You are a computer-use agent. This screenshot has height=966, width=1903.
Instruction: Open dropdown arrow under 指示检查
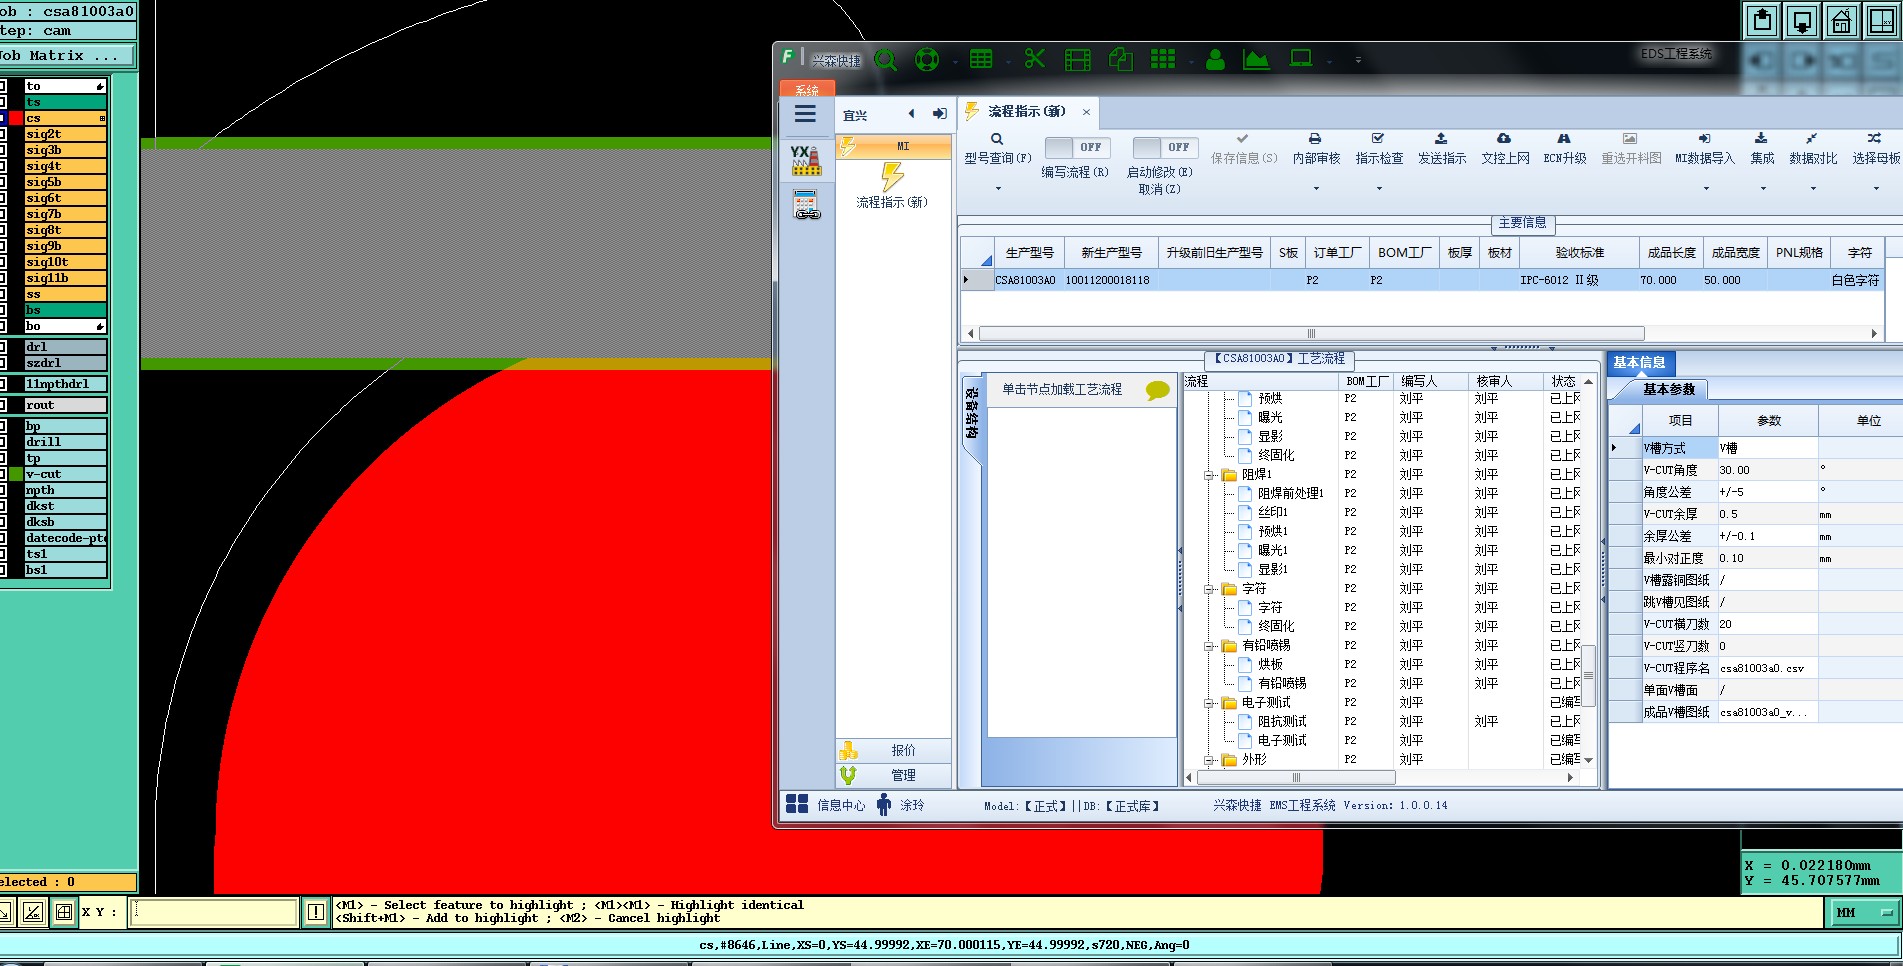pos(1379,188)
